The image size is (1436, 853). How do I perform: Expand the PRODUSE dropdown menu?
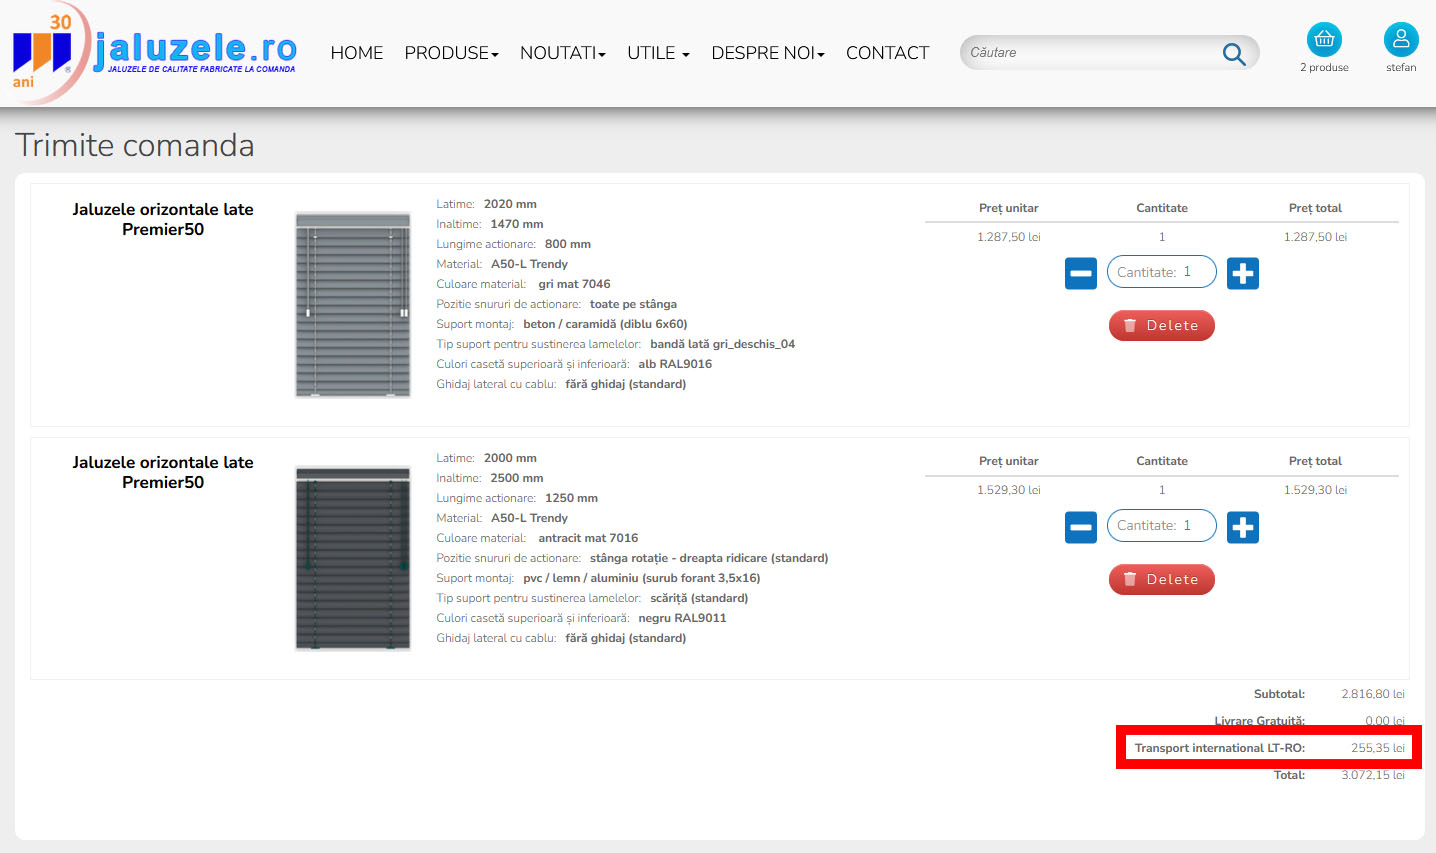(x=451, y=53)
